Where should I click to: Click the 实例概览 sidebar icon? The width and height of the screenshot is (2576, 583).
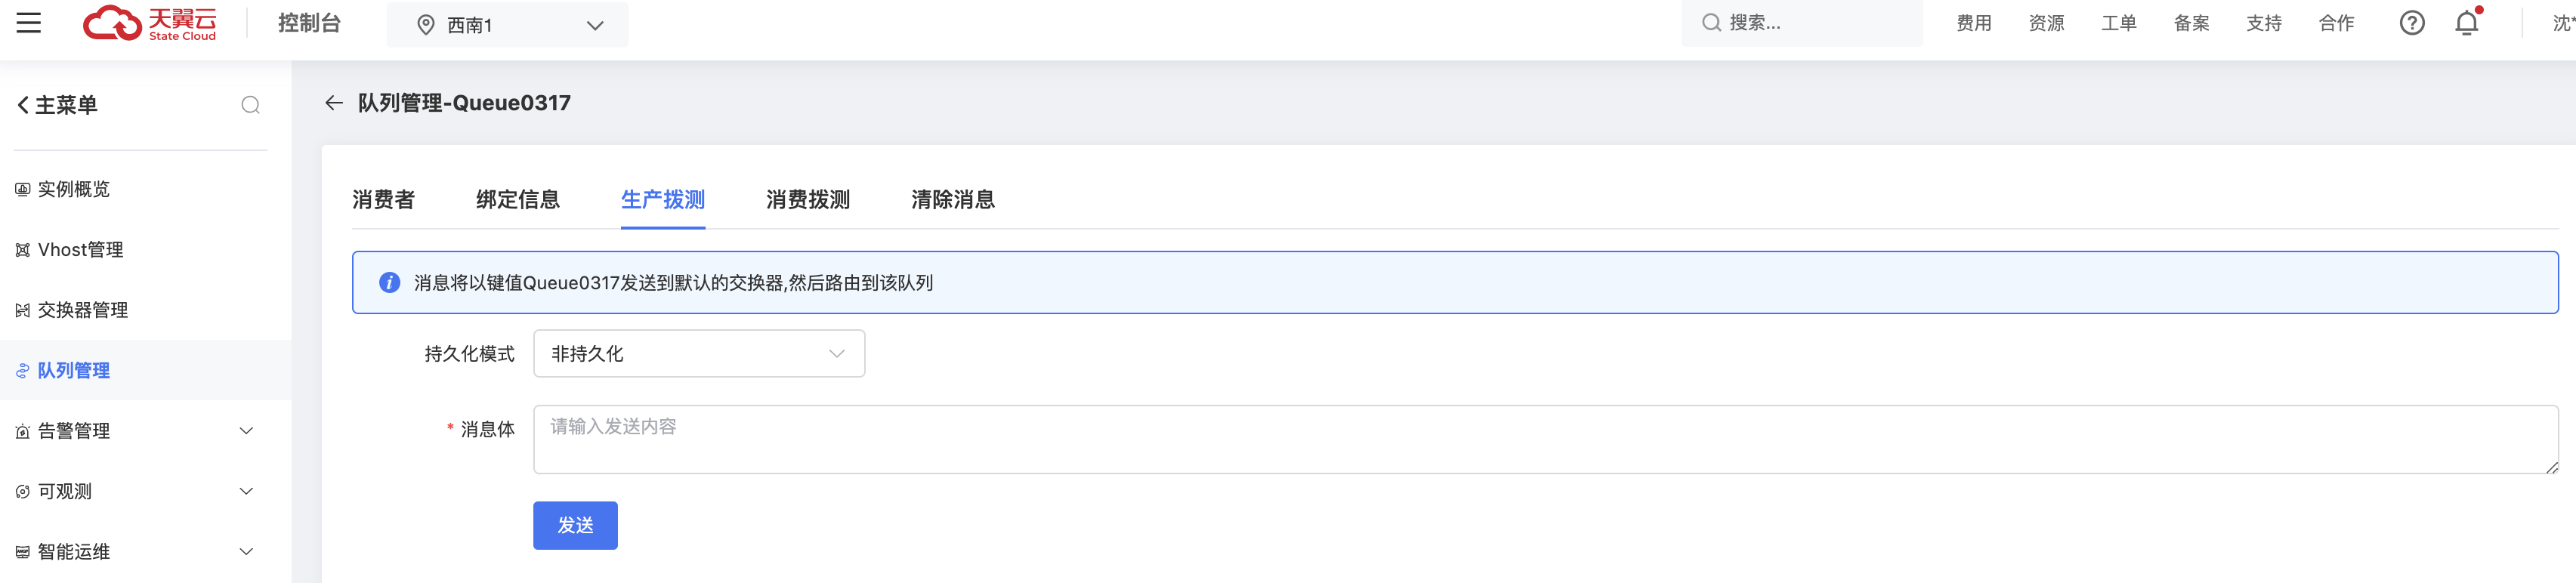click(22, 190)
